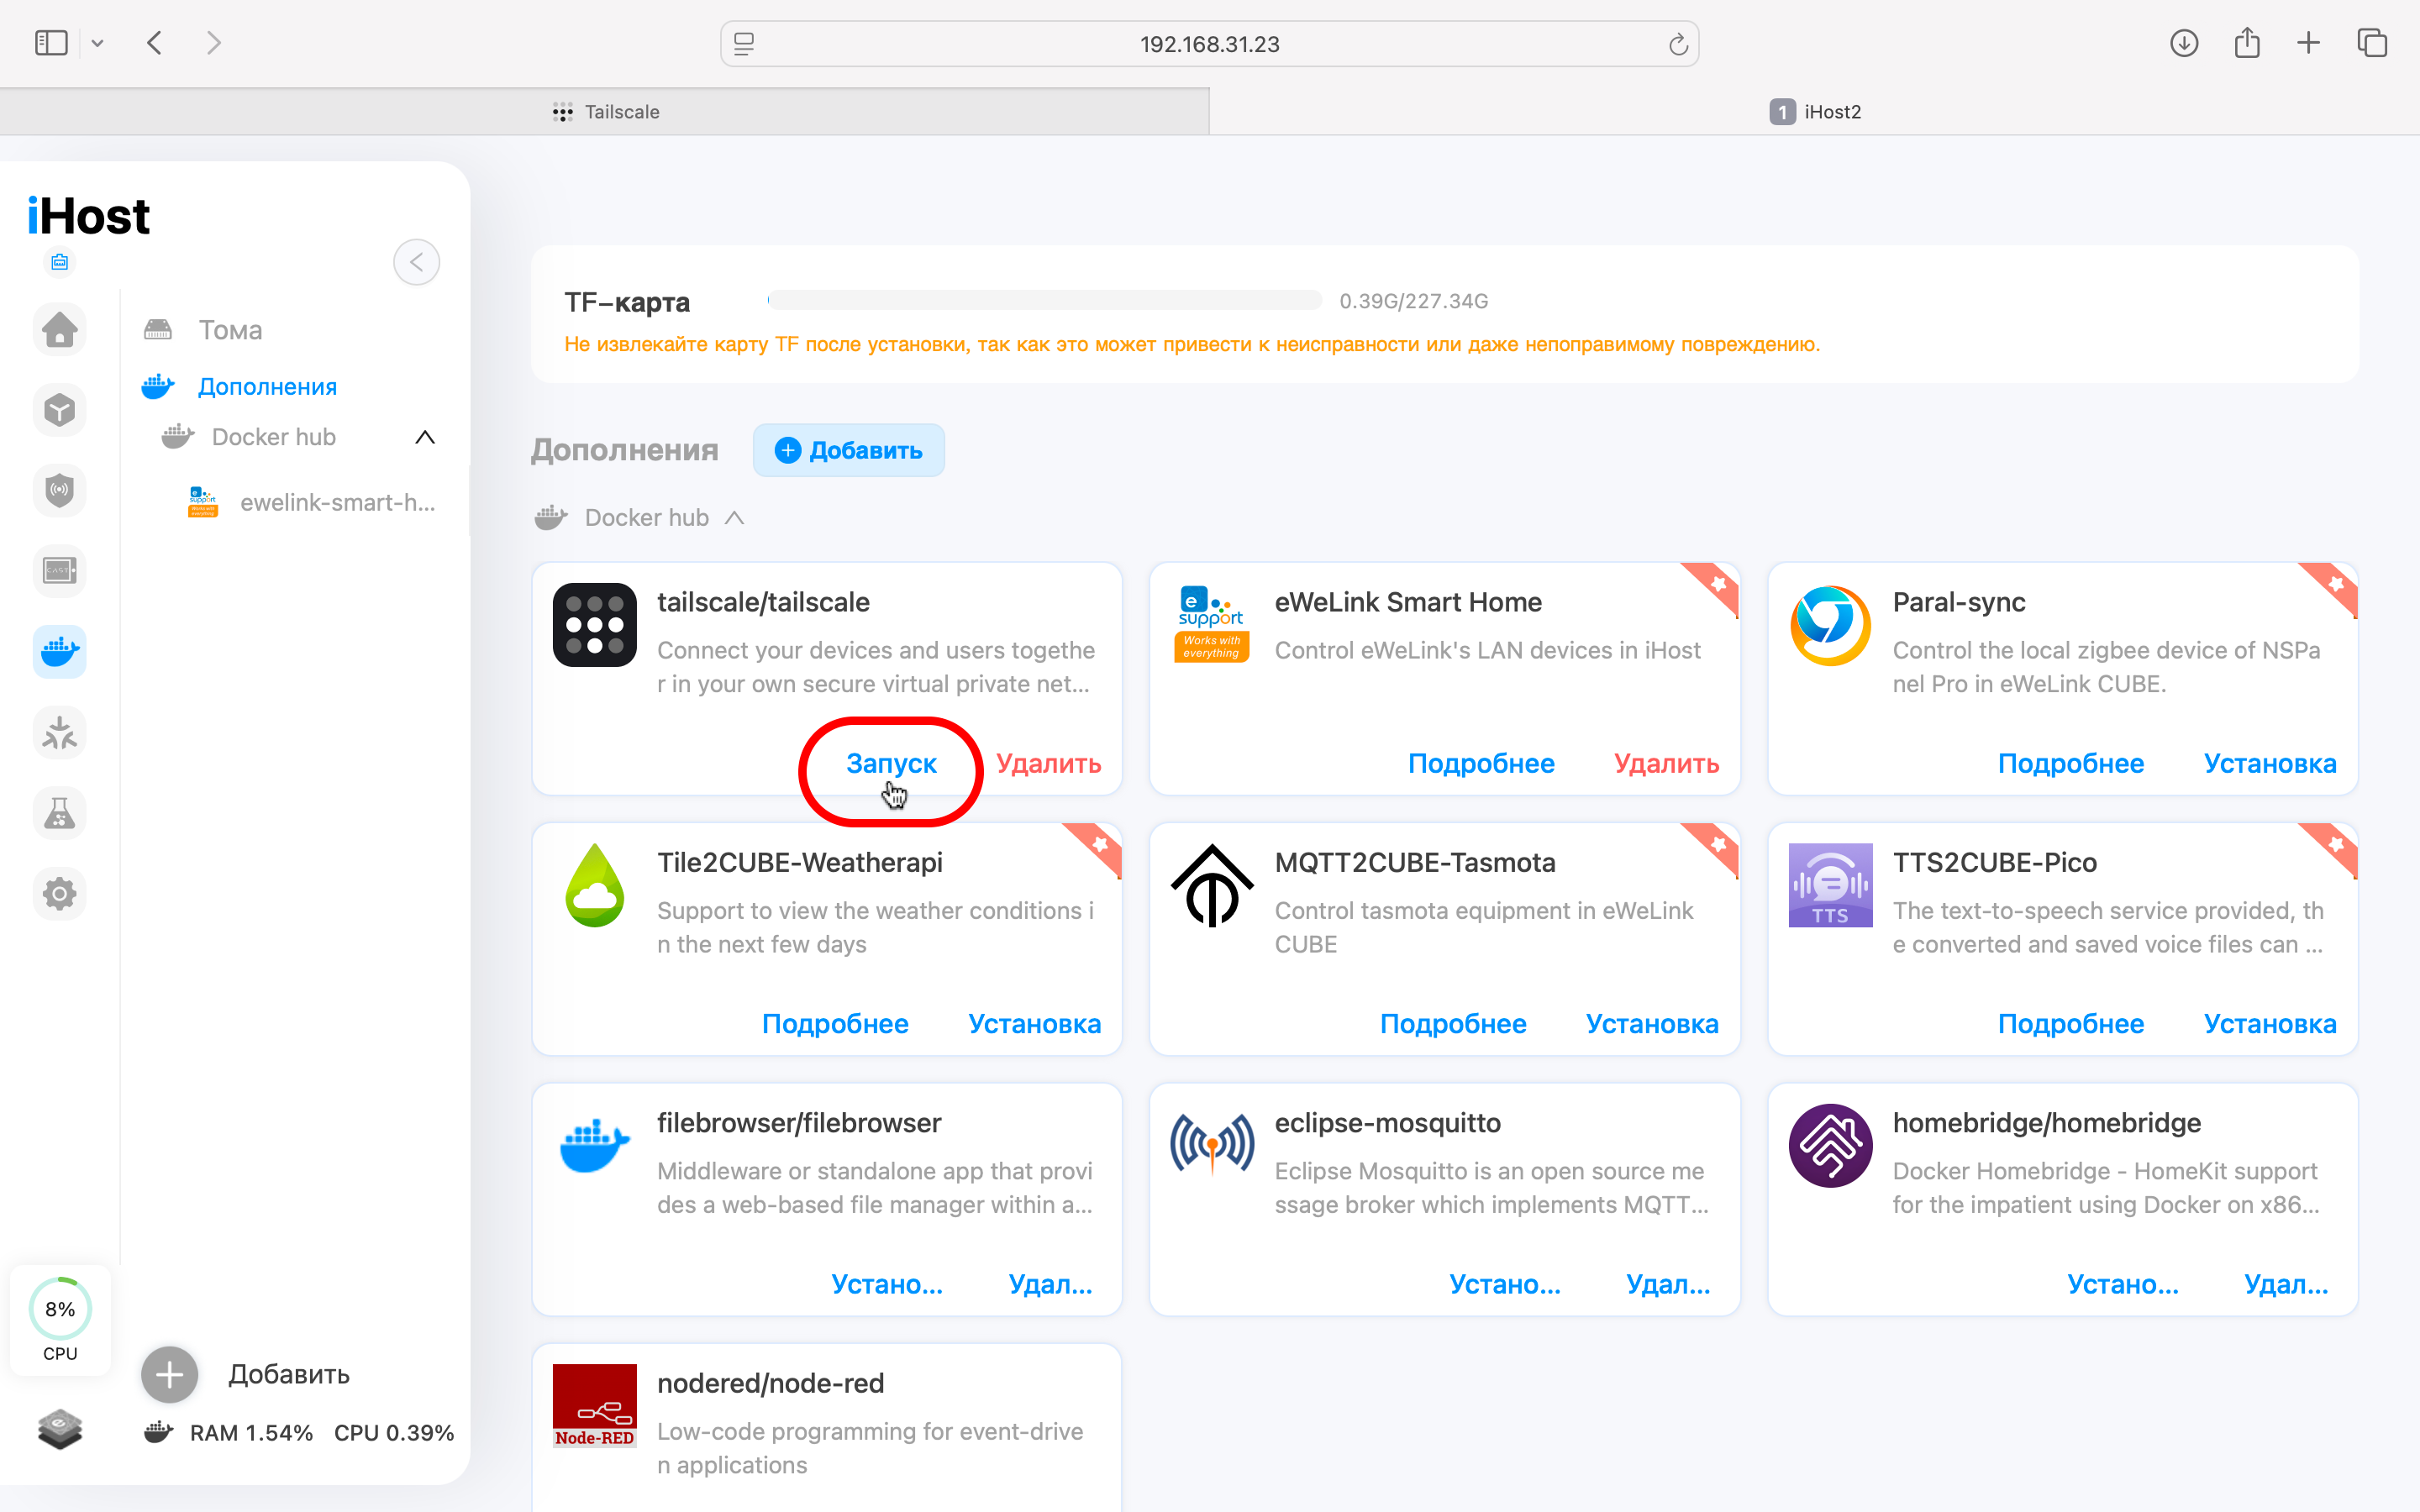
Task: Click the MQTT2CUBE-Tasmota icon
Action: pos(1212,885)
